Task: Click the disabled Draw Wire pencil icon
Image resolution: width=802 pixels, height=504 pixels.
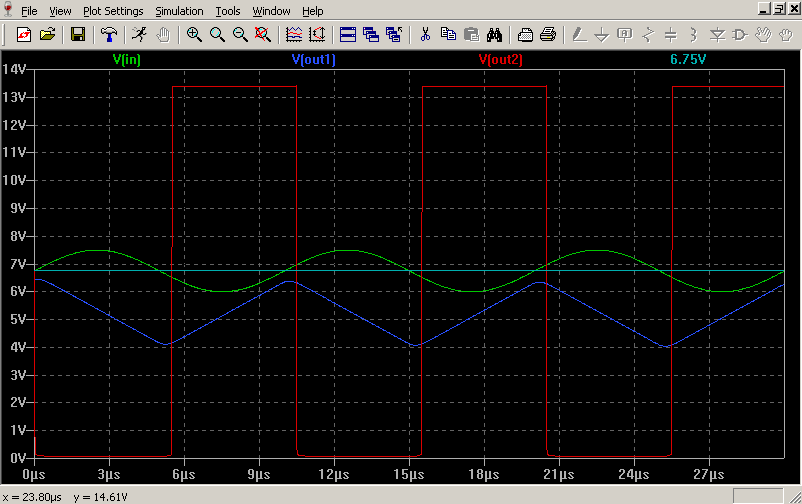Action: [x=579, y=35]
